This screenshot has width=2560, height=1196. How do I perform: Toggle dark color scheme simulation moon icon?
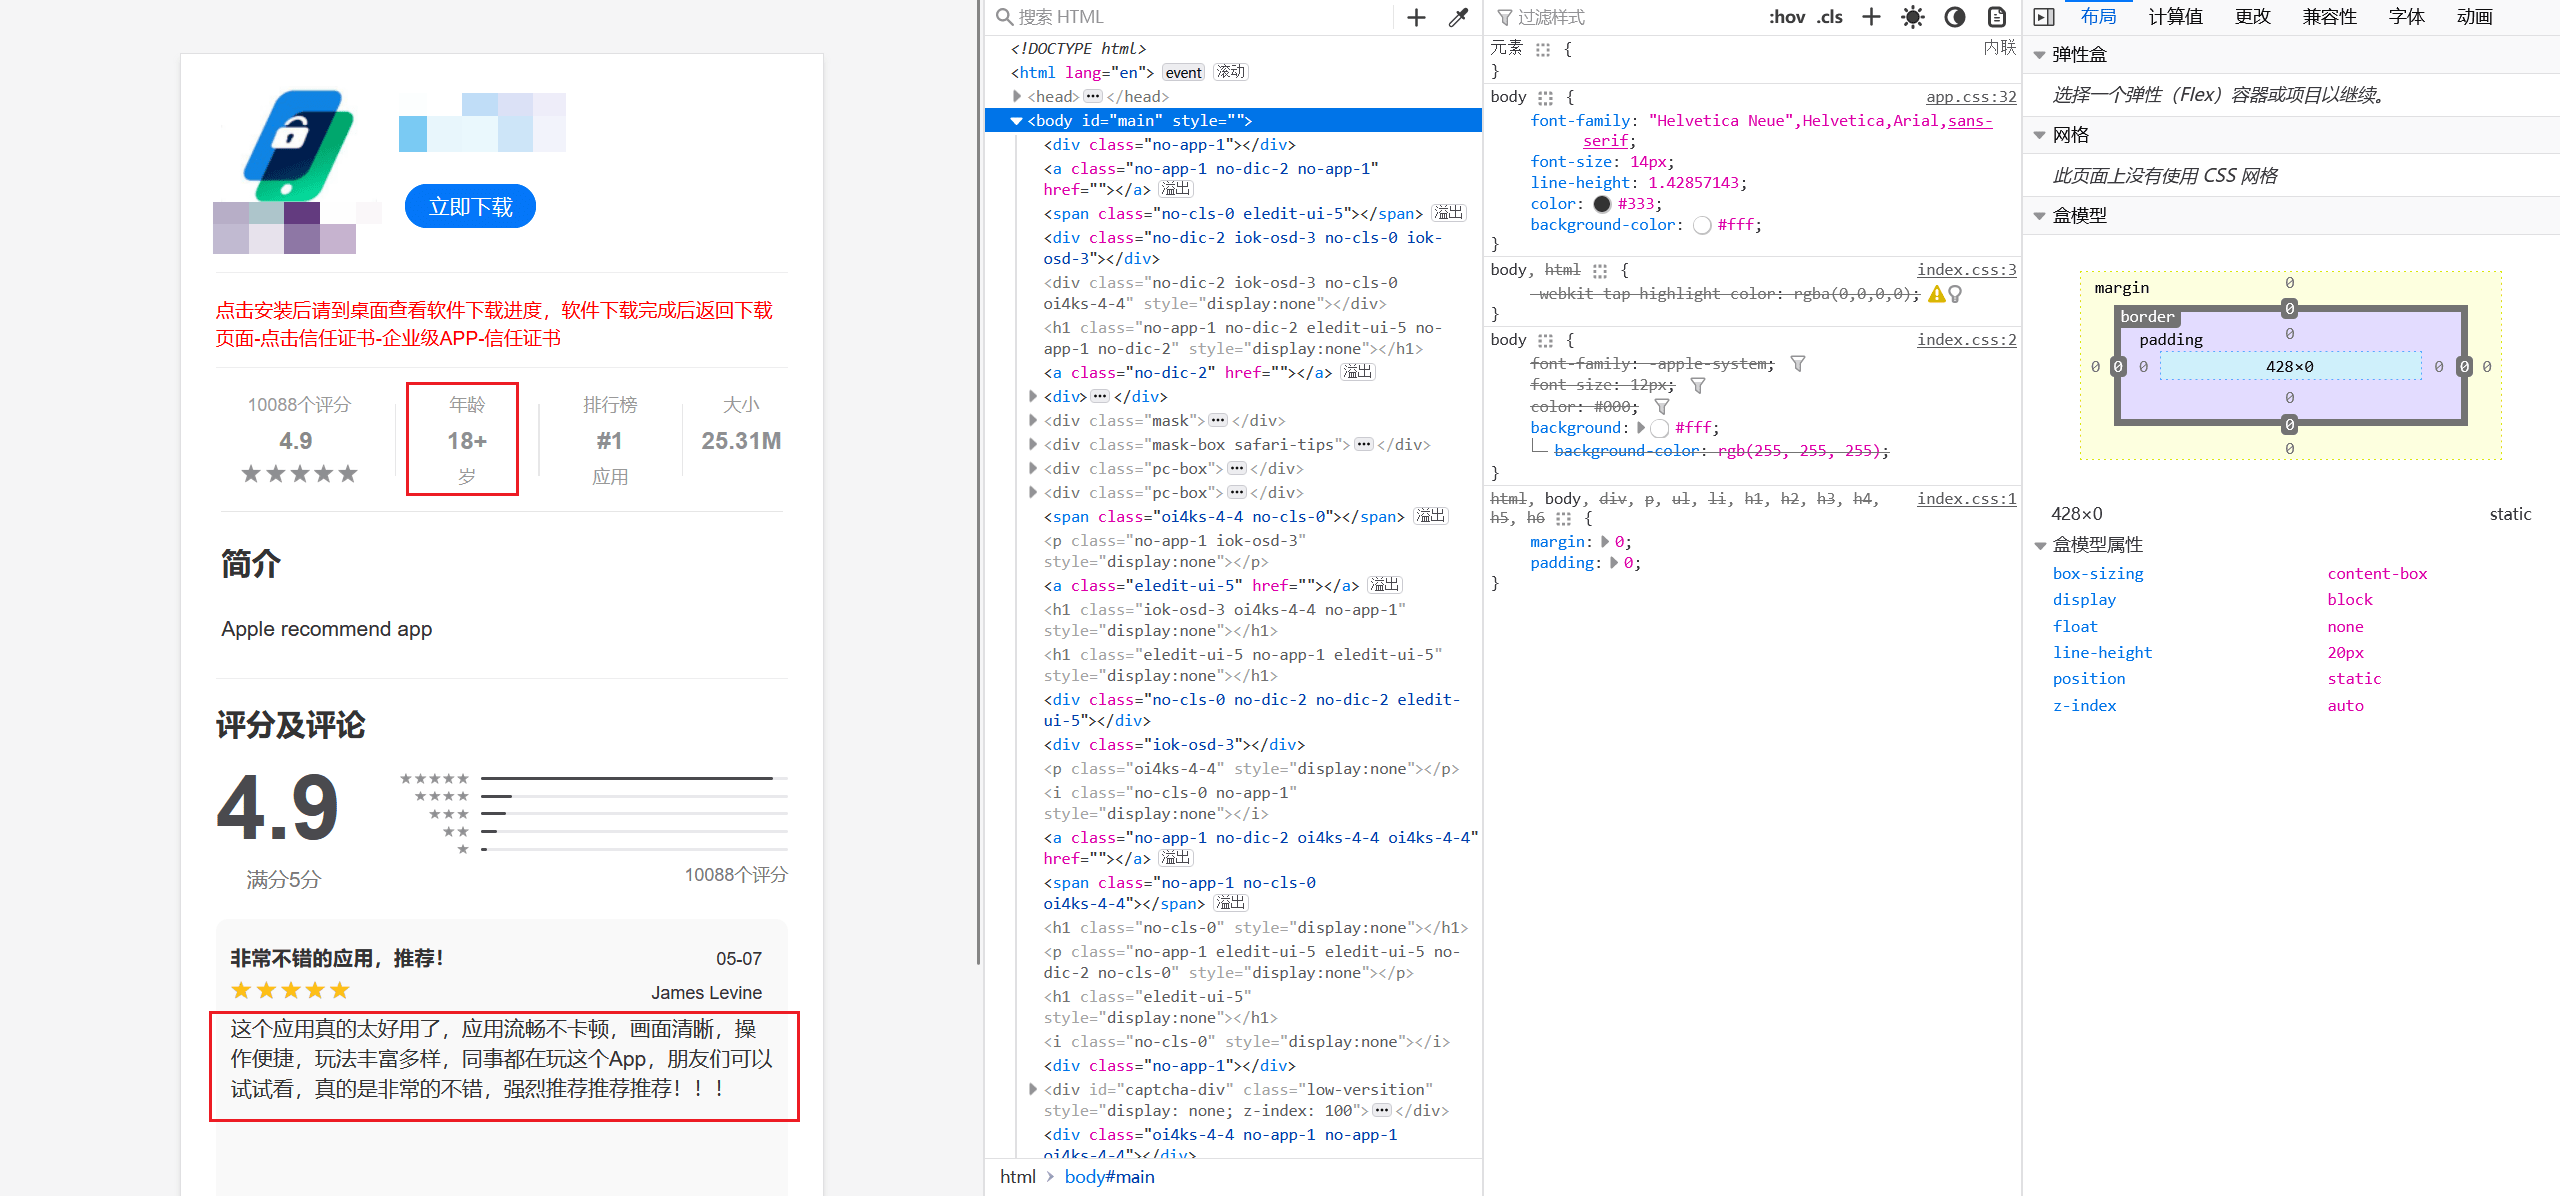[1954, 17]
